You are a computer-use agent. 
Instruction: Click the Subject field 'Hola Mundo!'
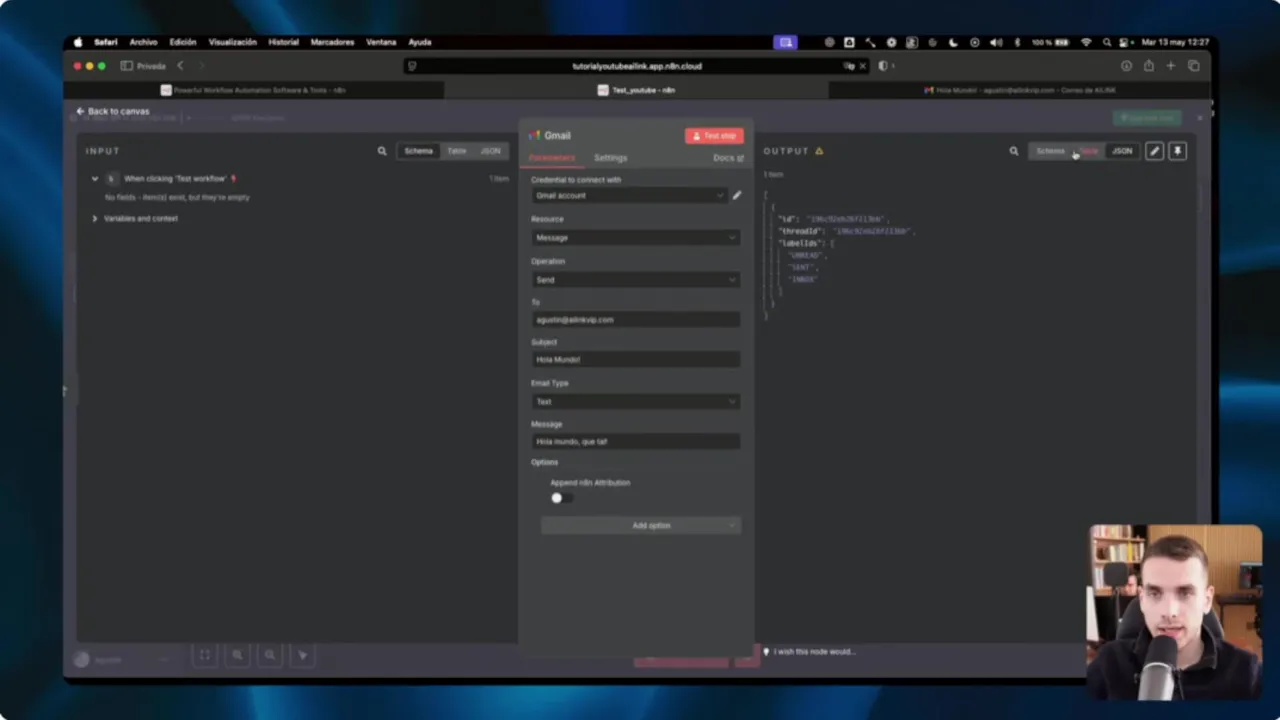636,360
